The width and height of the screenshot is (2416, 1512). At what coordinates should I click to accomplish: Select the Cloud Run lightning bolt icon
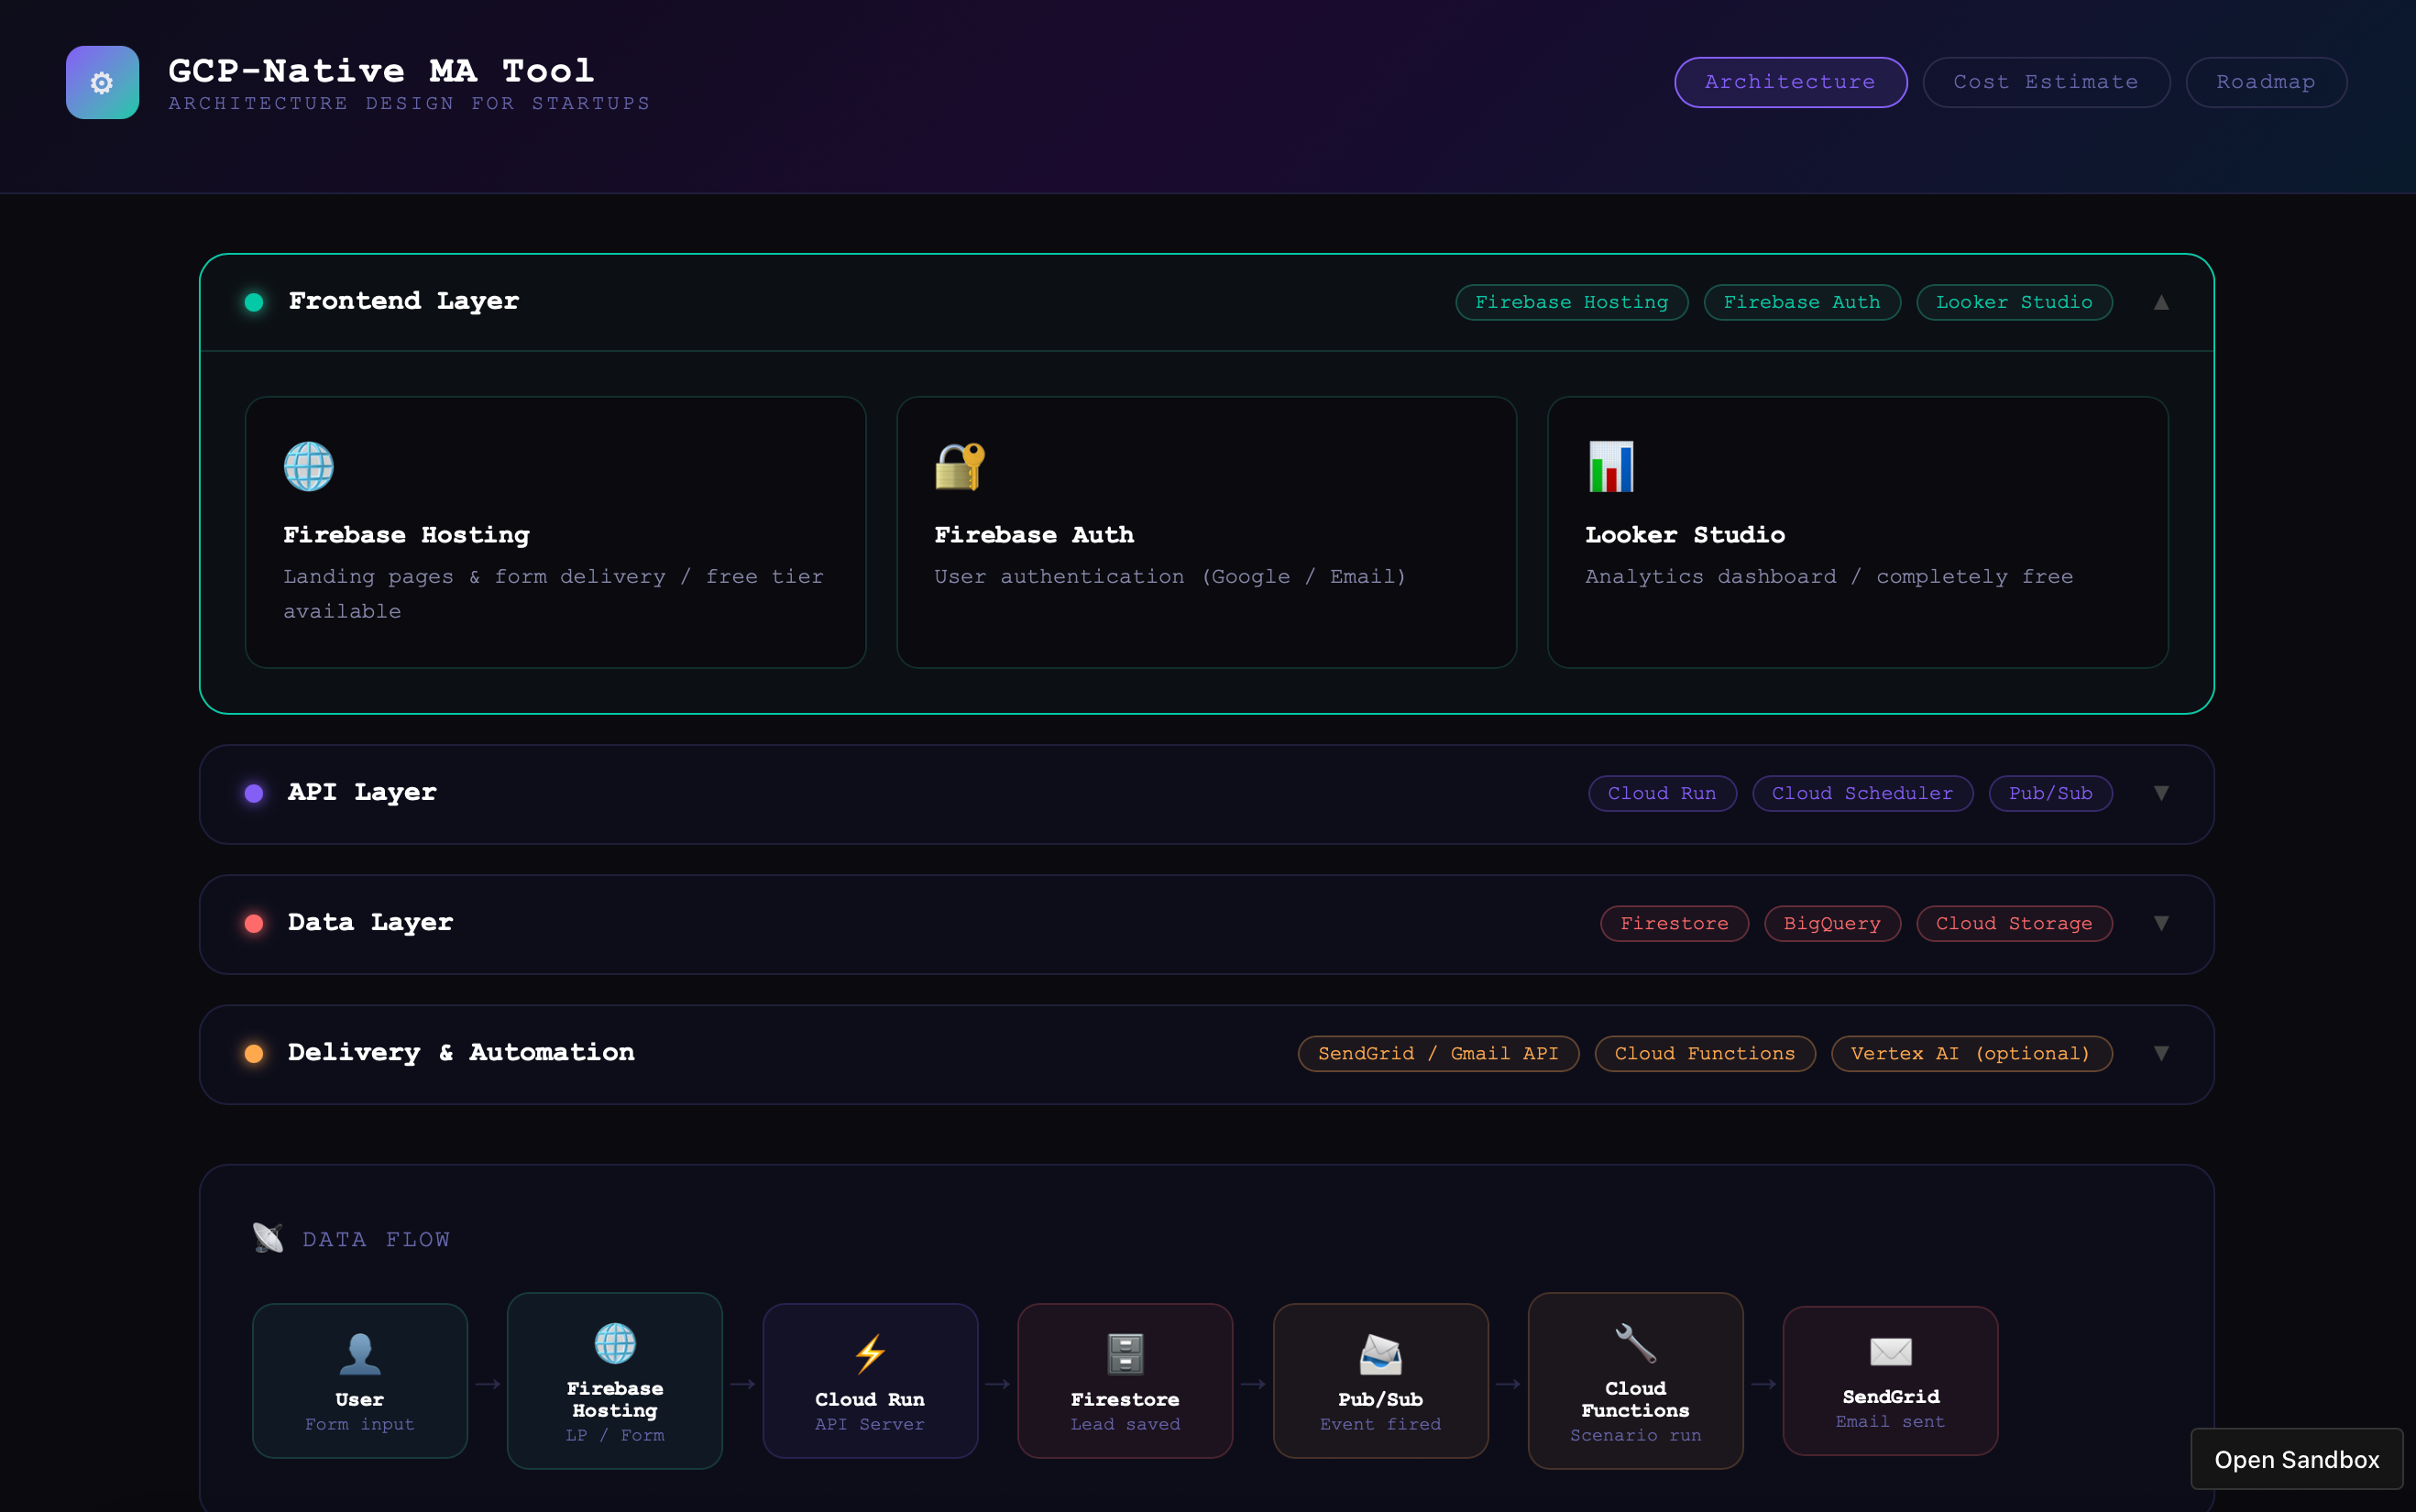point(869,1354)
